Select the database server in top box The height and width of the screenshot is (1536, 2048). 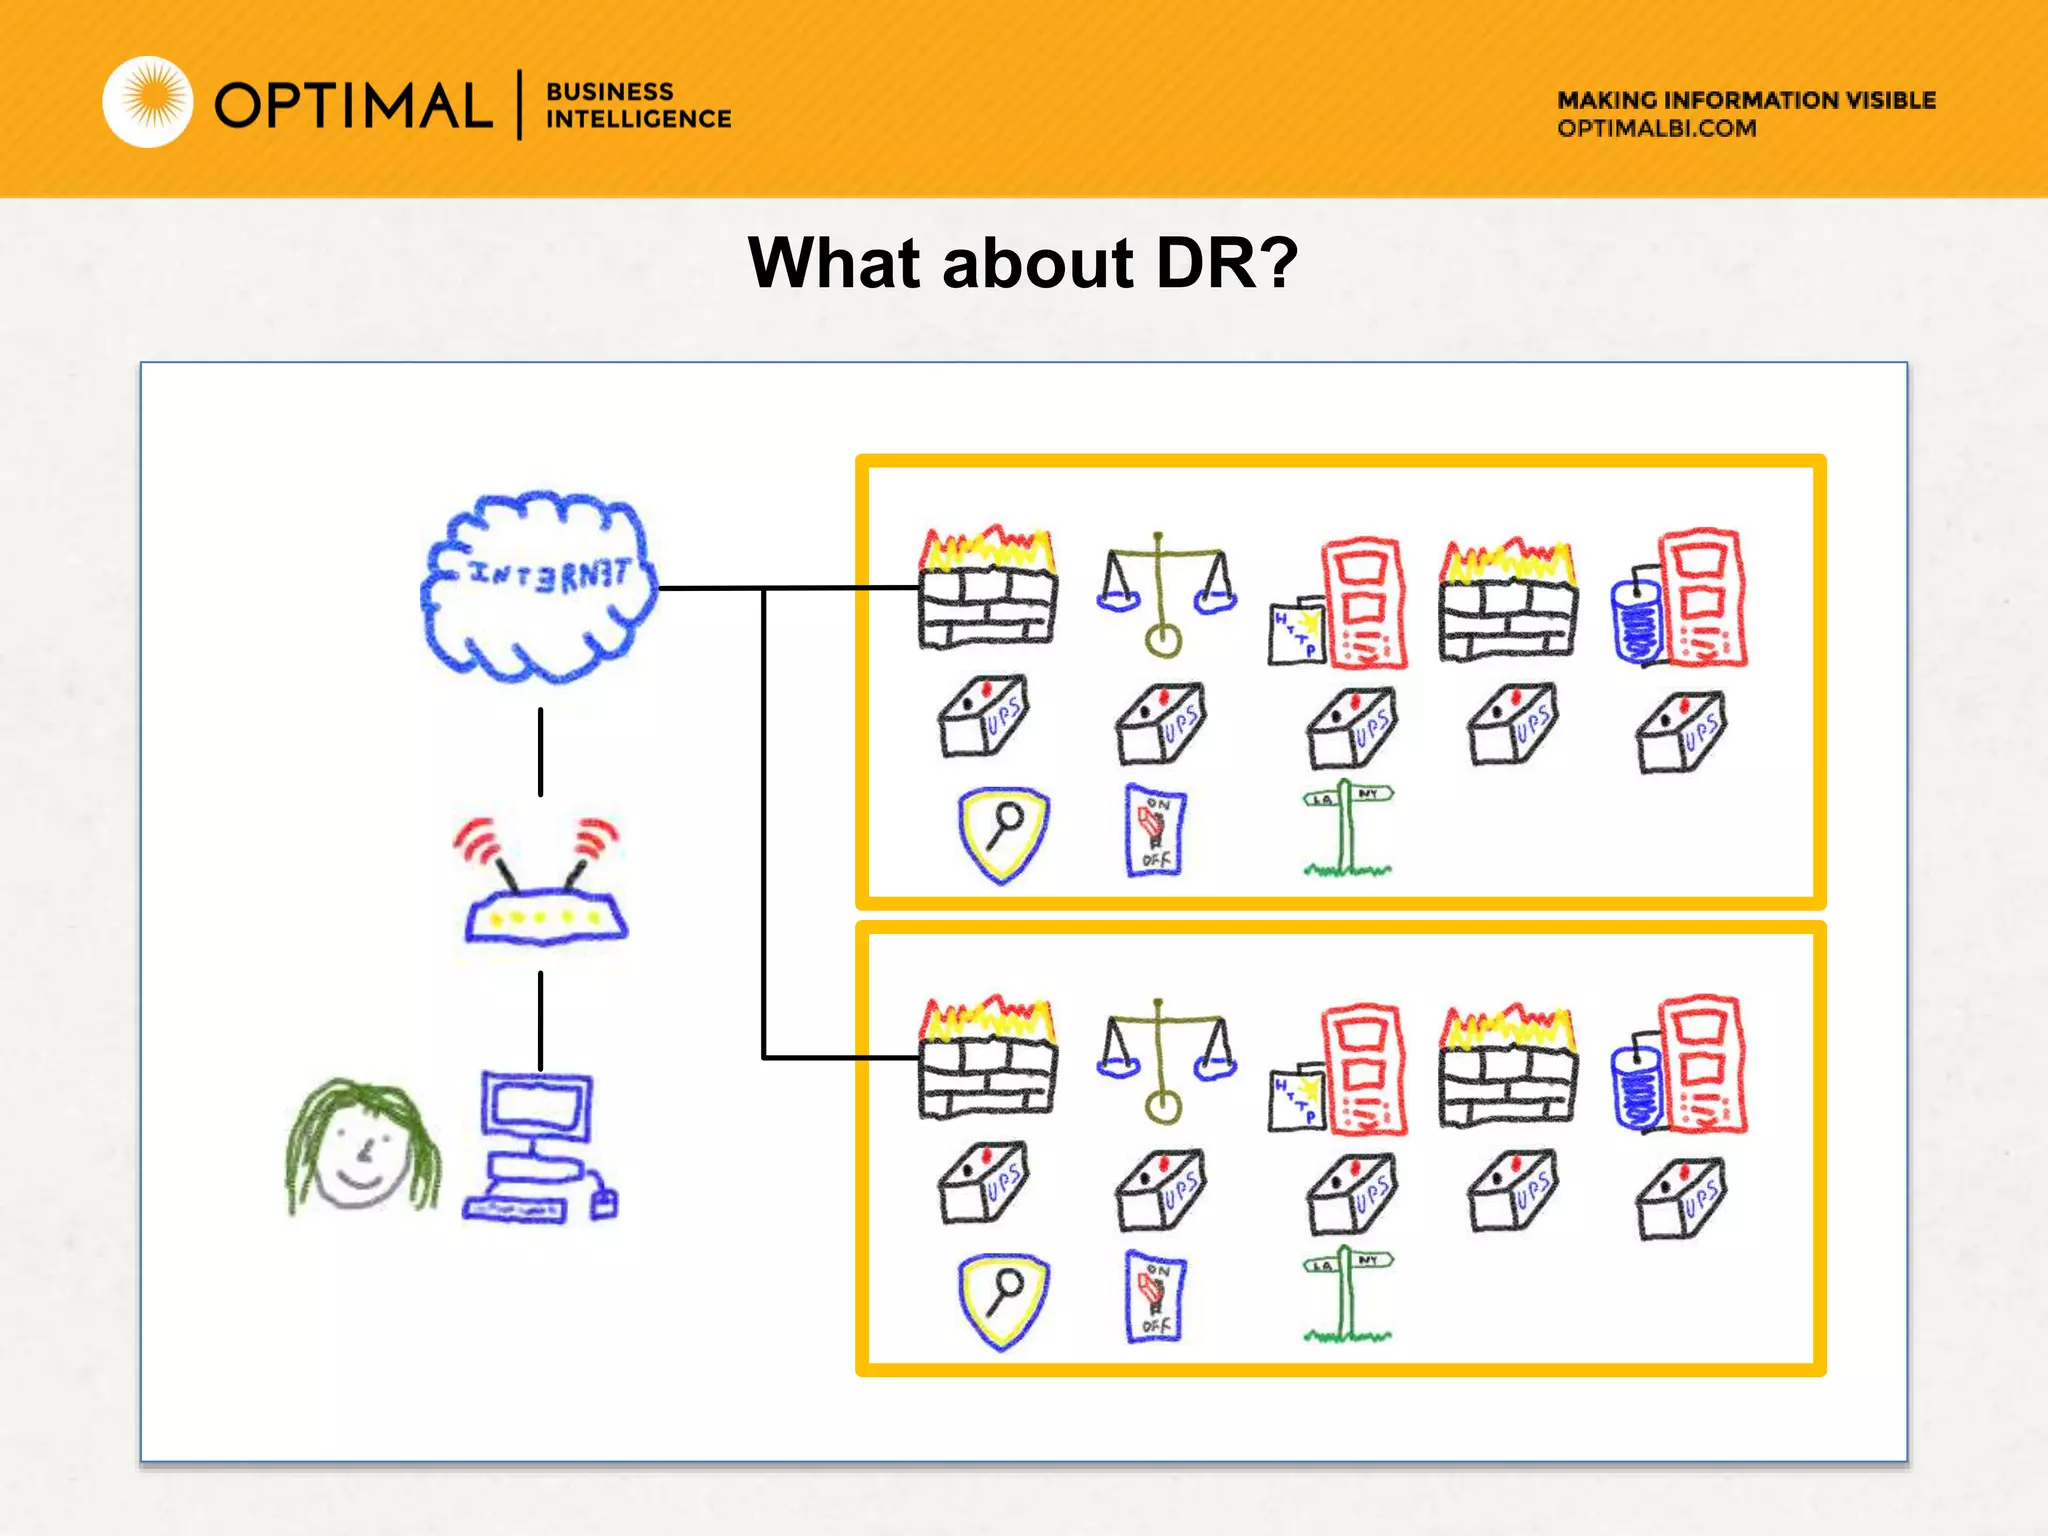pyautogui.click(x=1681, y=600)
